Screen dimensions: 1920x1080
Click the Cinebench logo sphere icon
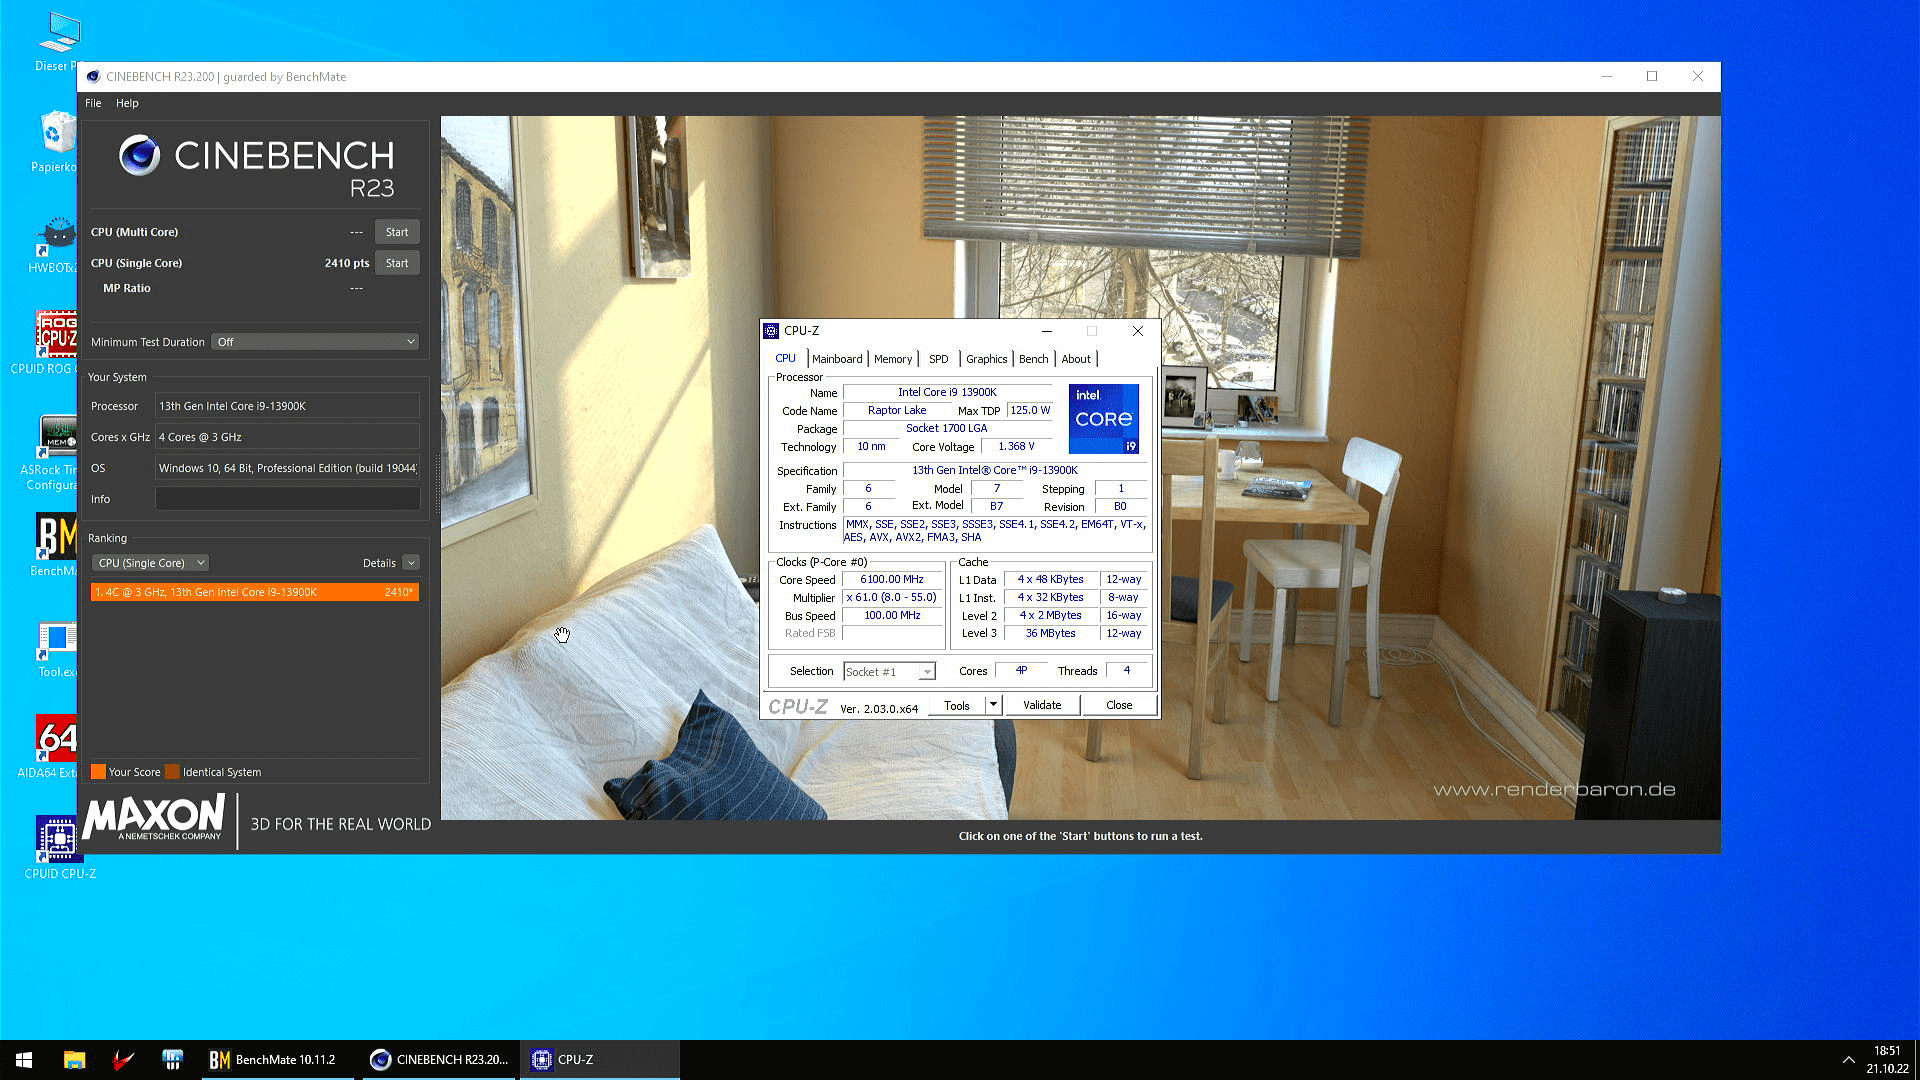pos(139,155)
